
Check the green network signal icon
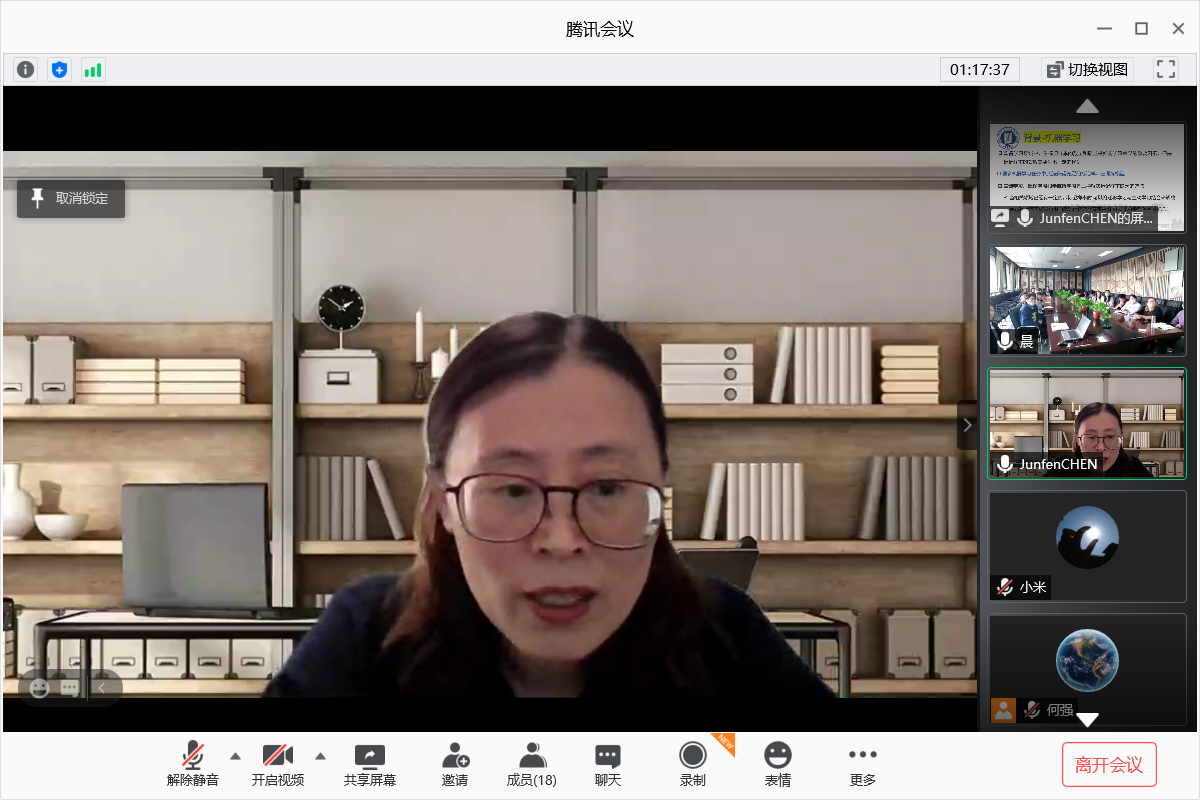93,70
